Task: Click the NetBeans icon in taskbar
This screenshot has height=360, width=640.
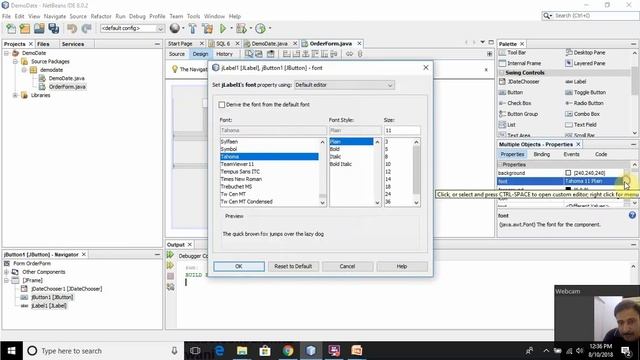Action: point(311,351)
